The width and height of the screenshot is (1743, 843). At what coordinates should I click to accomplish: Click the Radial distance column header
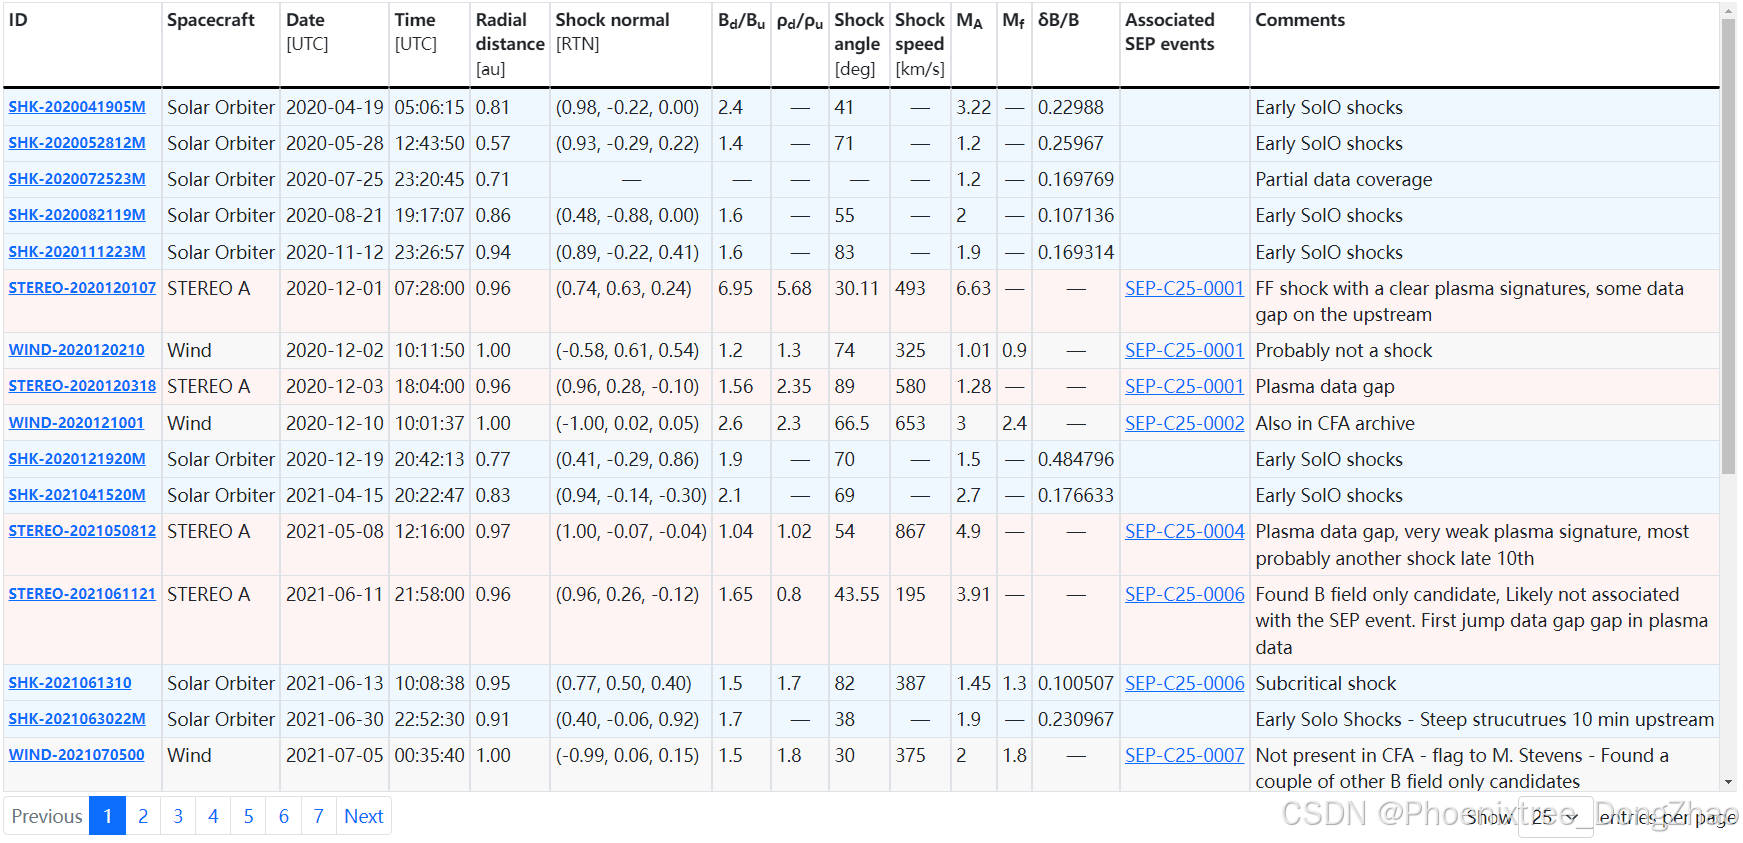(510, 44)
